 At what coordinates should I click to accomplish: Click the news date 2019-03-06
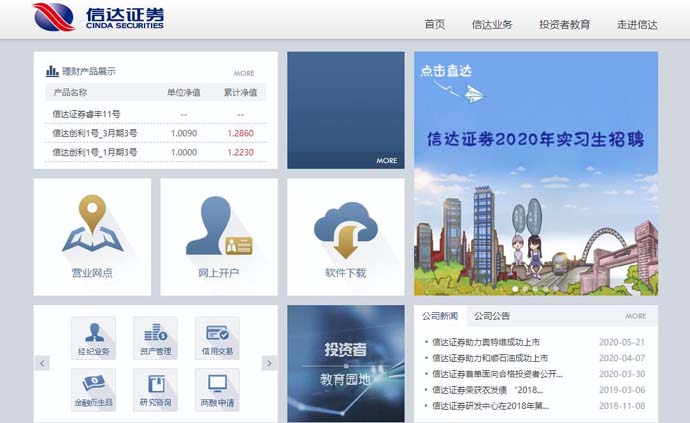coord(622,390)
